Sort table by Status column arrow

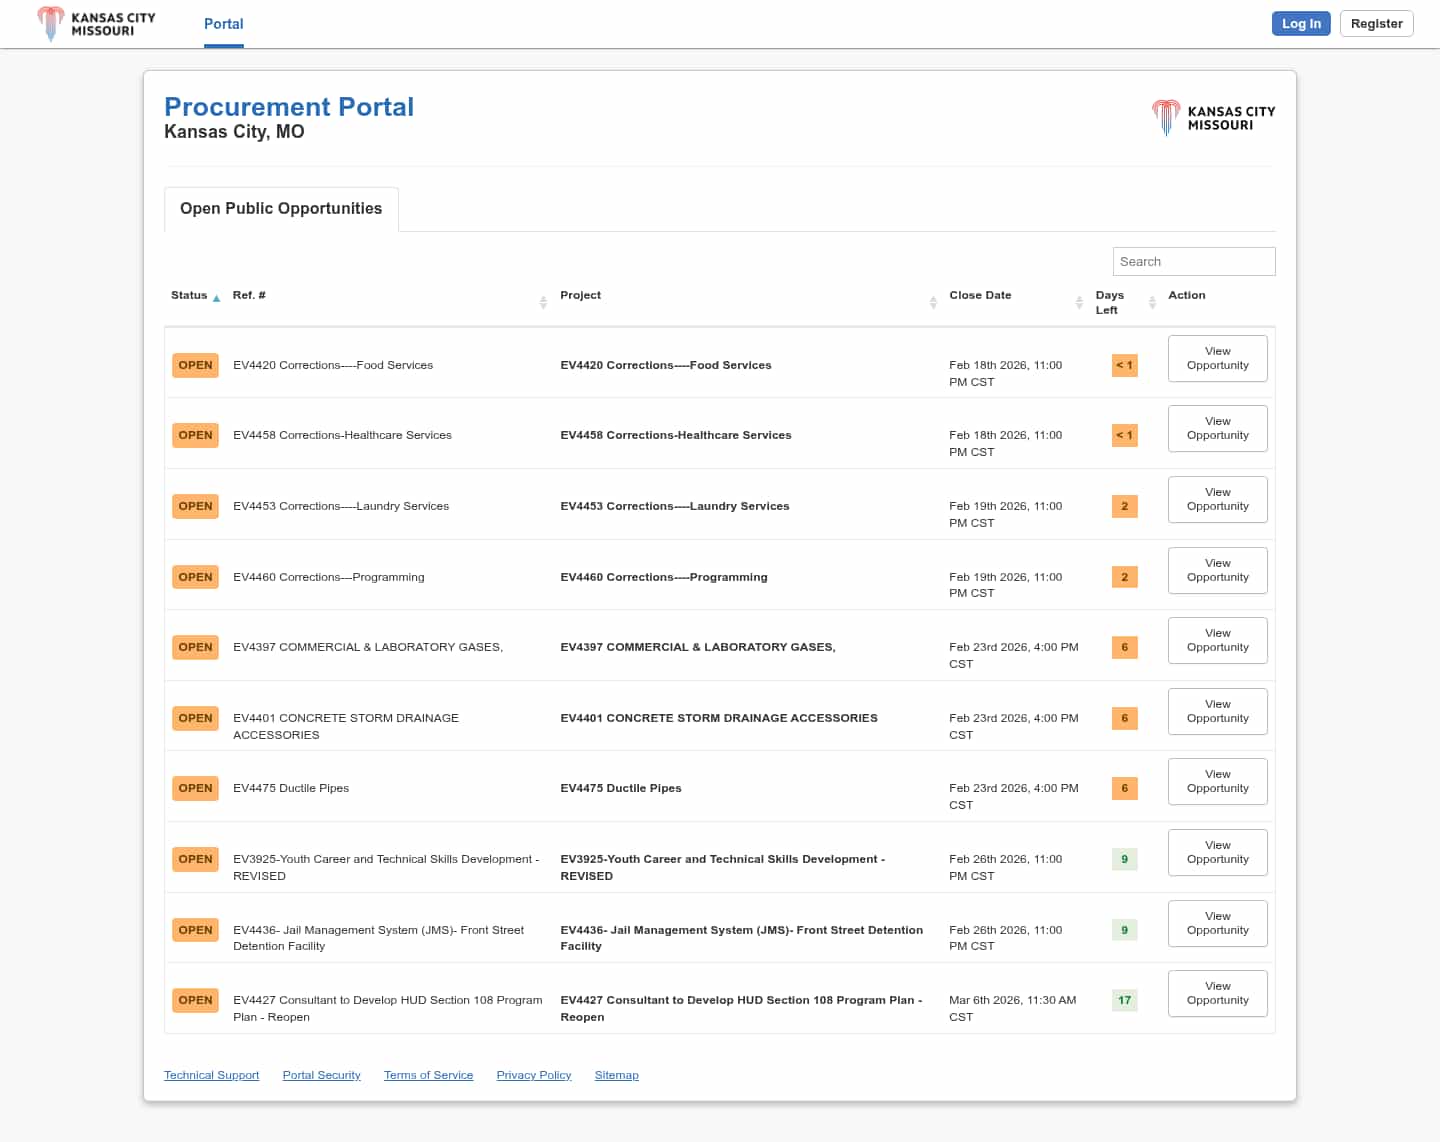[216, 298]
